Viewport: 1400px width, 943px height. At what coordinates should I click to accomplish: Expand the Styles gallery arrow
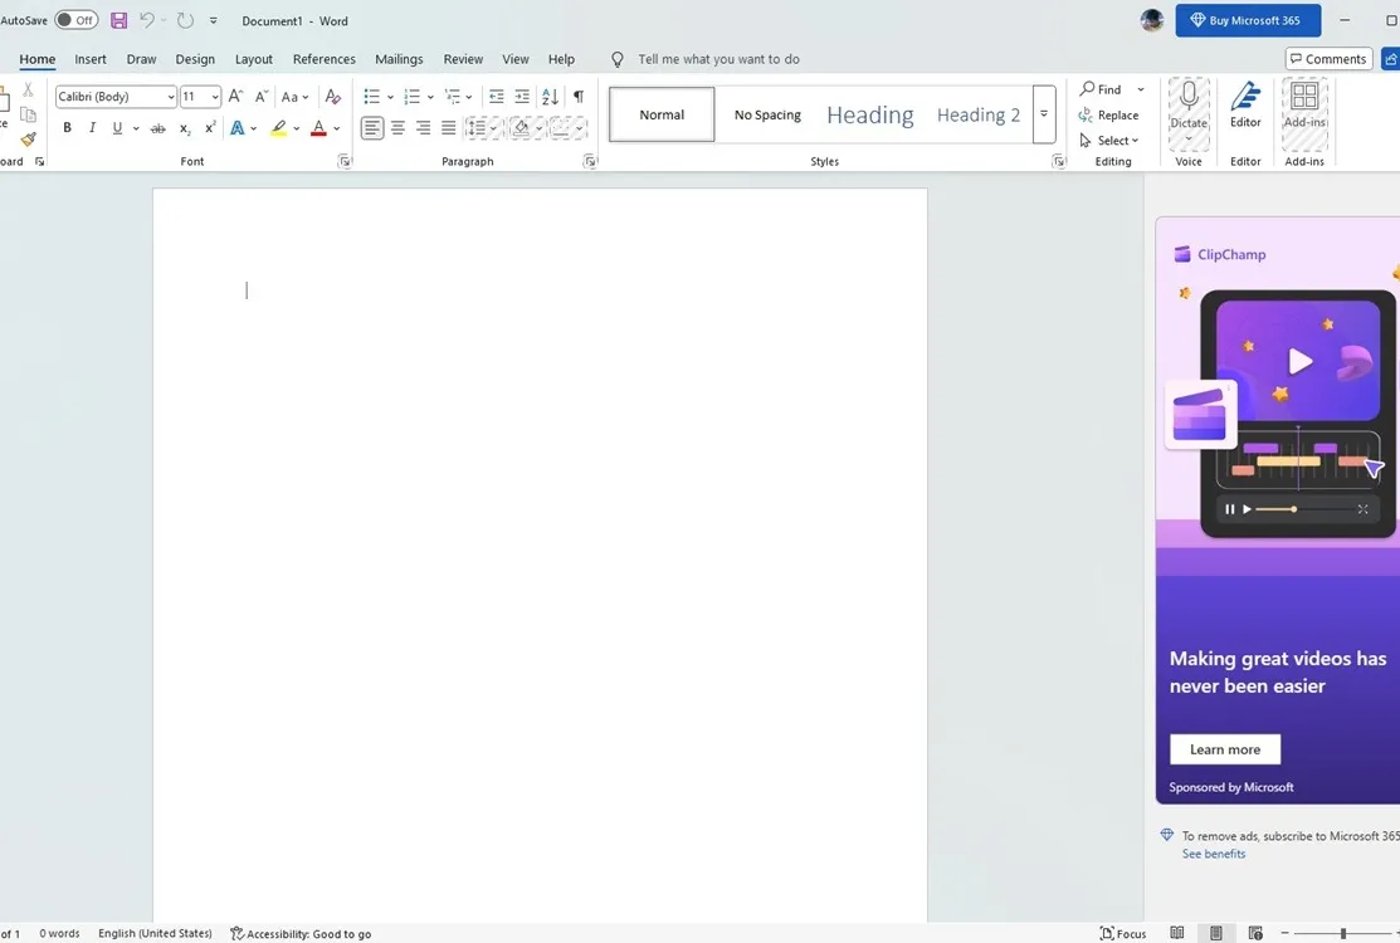pos(1044,114)
